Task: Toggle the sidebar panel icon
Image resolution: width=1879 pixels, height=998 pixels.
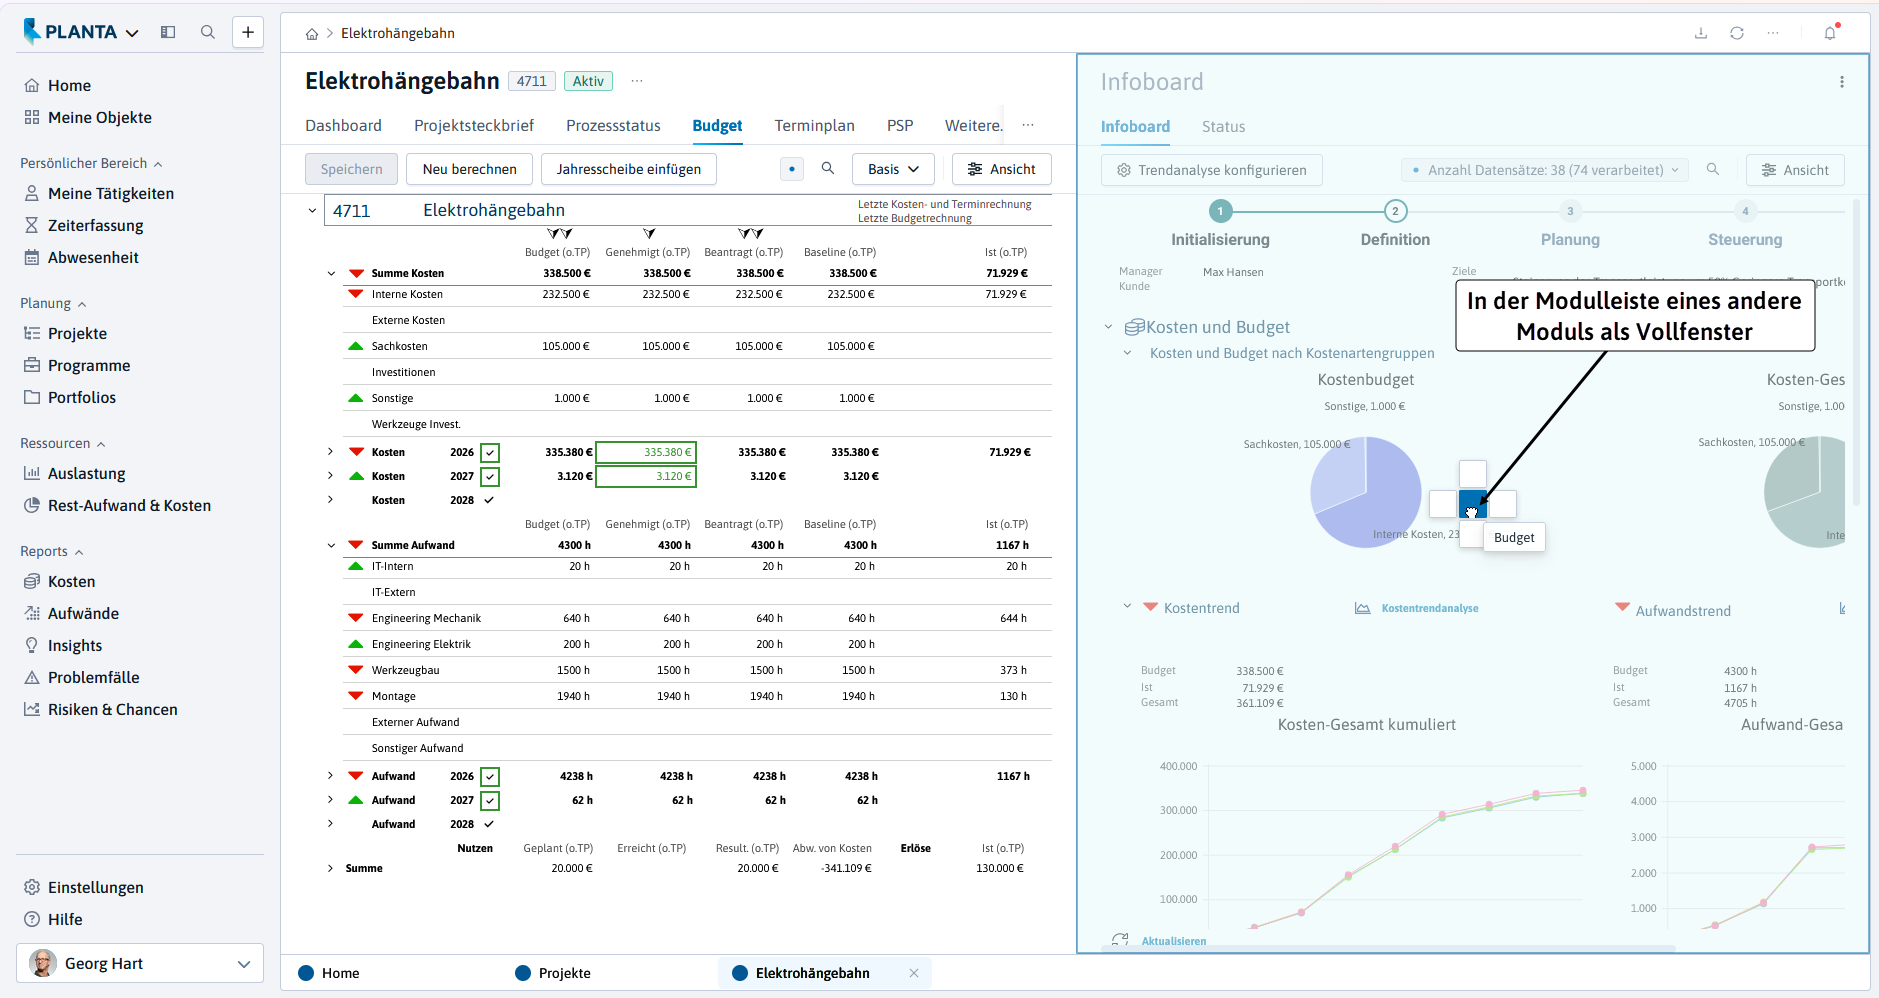Action: [168, 32]
